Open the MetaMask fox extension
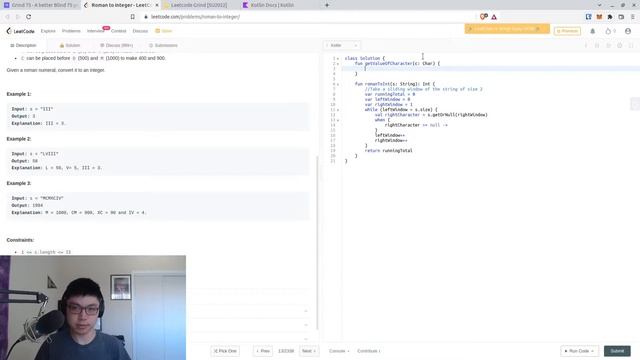640x360 pixels. point(599,17)
